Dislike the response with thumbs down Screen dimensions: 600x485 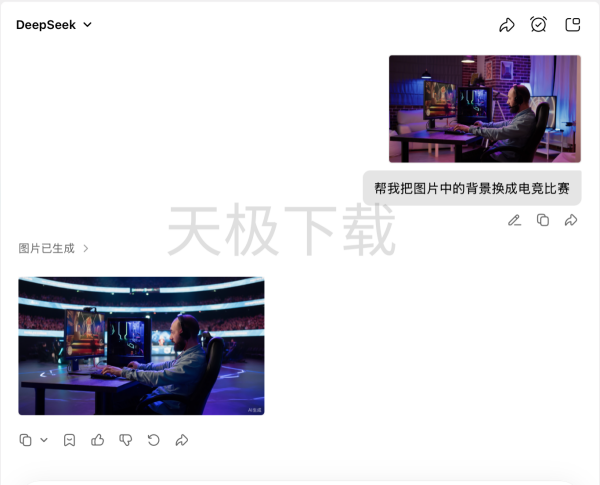coord(125,440)
